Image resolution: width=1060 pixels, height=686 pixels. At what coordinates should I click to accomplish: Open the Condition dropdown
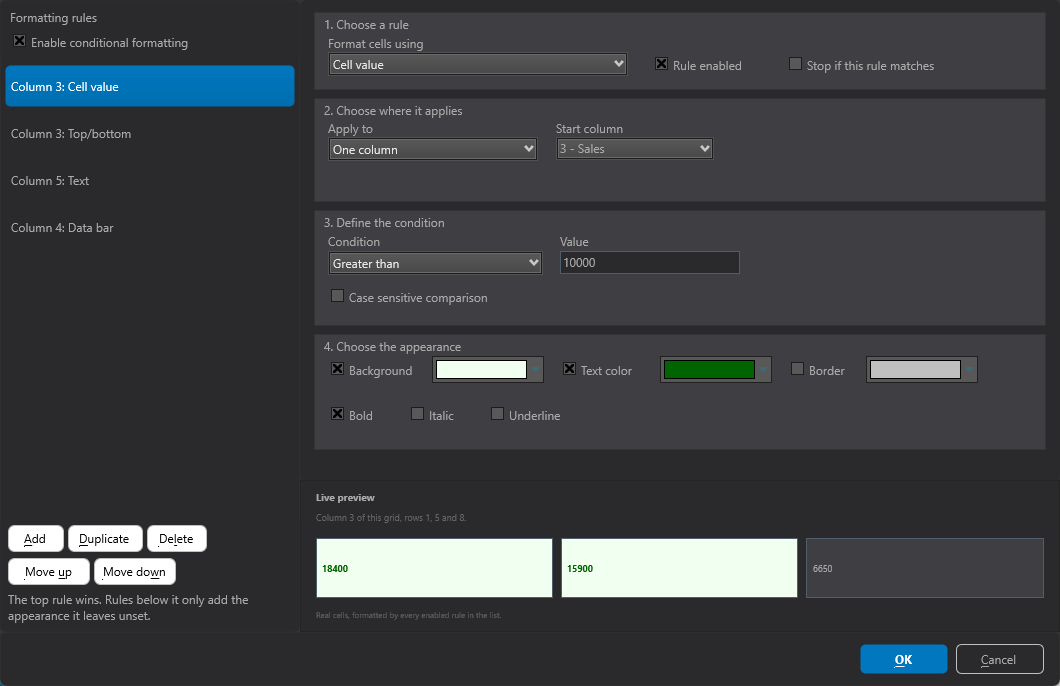tap(435, 263)
